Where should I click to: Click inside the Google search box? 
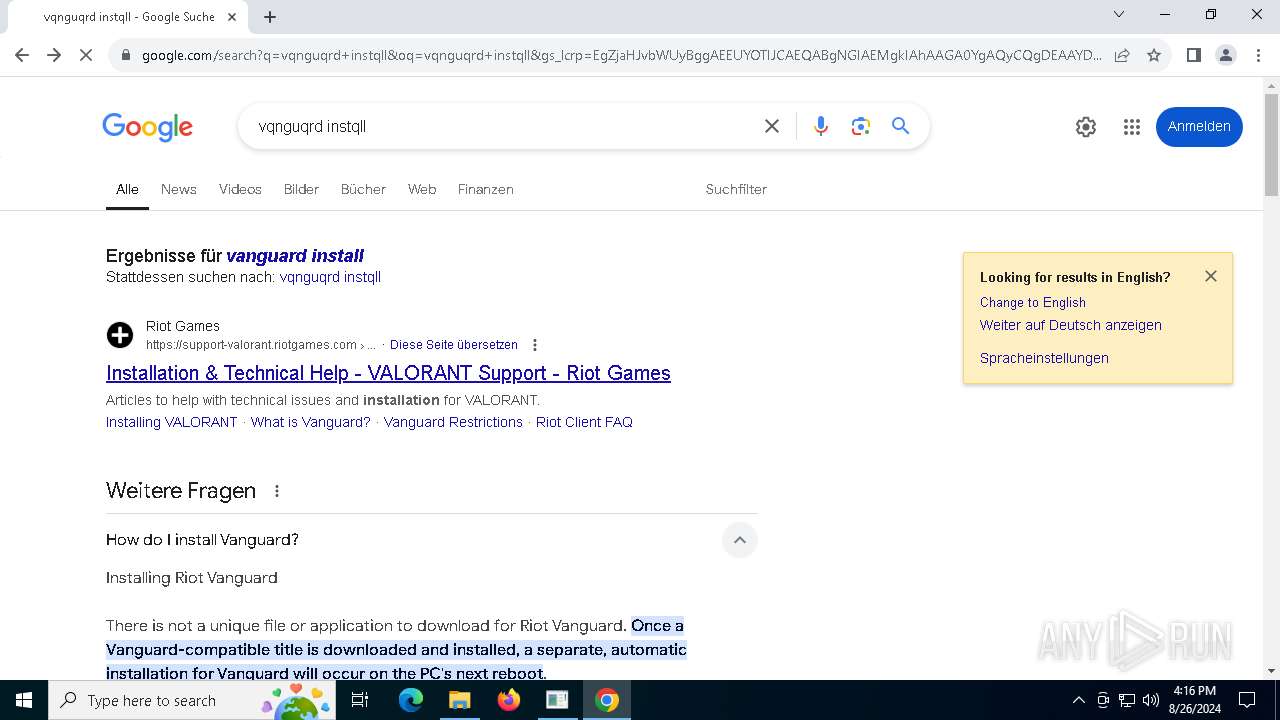tap(500, 126)
